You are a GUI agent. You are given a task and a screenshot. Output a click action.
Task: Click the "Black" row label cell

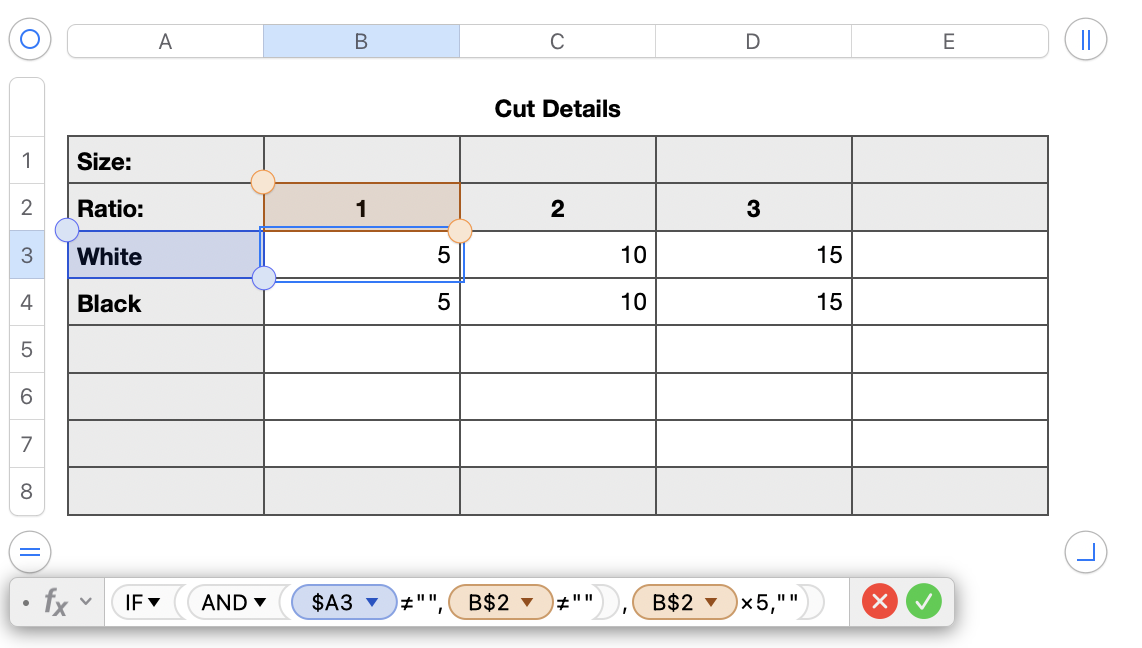coord(165,303)
